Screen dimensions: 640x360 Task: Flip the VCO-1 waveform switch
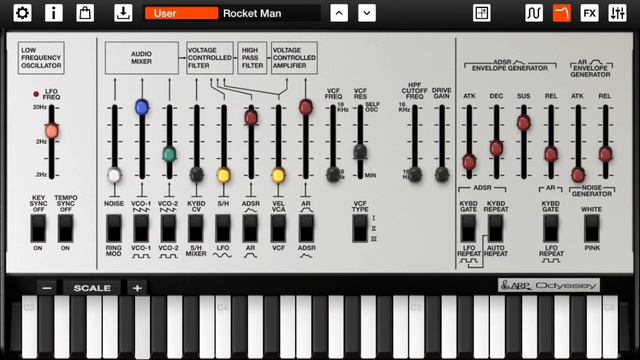pos(141,228)
